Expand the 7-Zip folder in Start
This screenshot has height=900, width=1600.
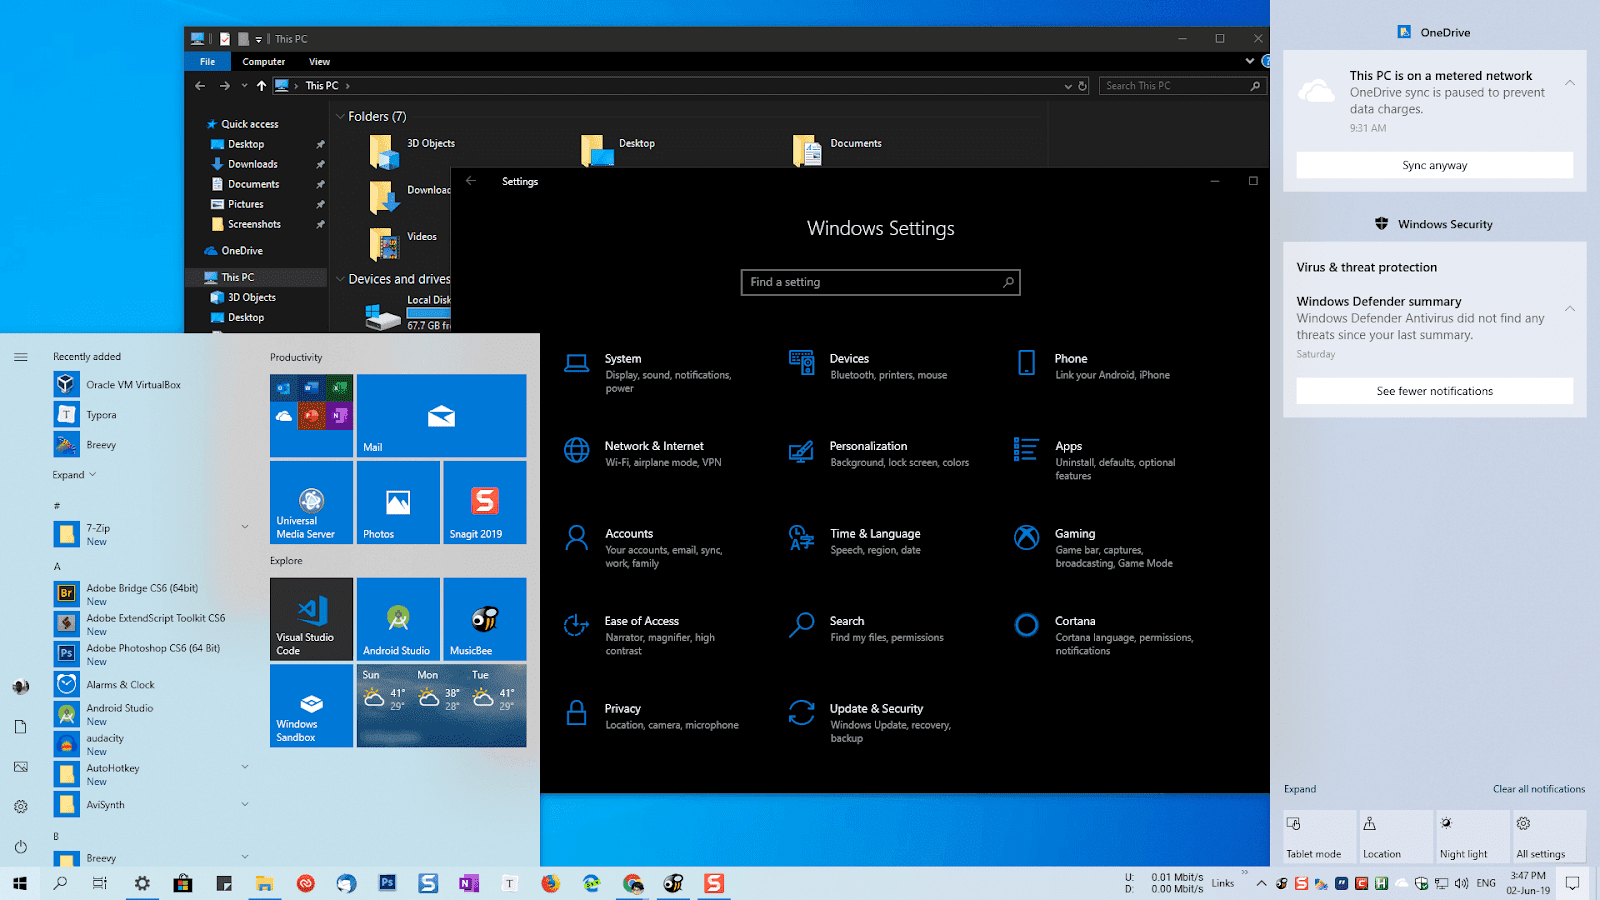pyautogui.click(x=245, y=527)
